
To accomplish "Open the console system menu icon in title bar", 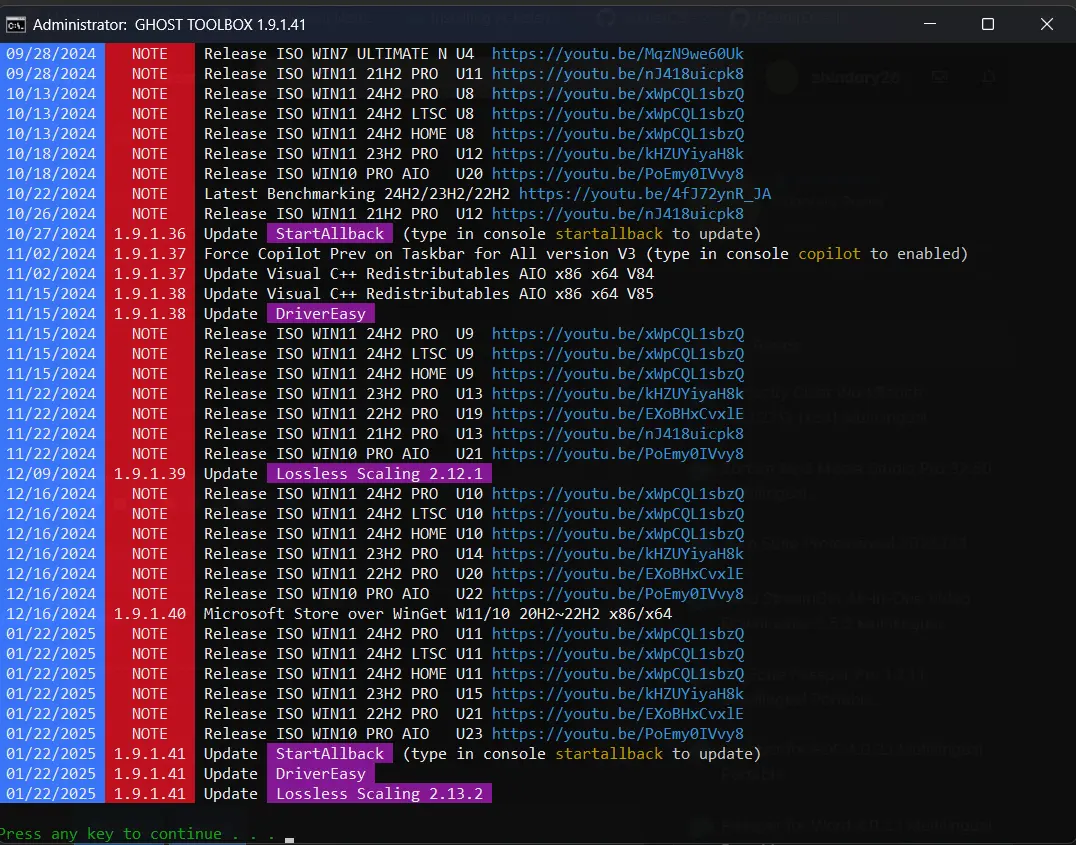I will (15, 25).
